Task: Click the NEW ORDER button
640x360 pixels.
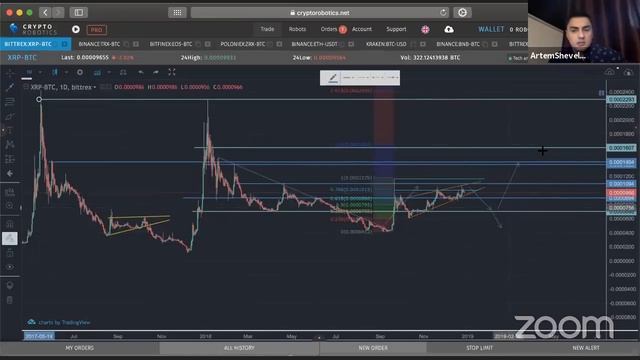Action: coord(373,348)
